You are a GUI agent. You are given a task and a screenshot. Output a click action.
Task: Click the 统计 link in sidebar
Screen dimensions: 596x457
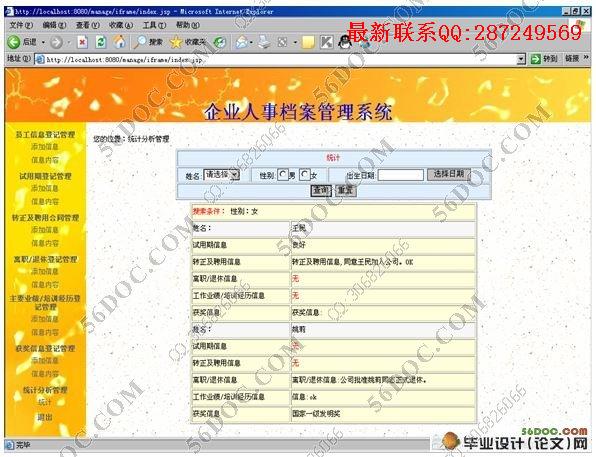44,402
